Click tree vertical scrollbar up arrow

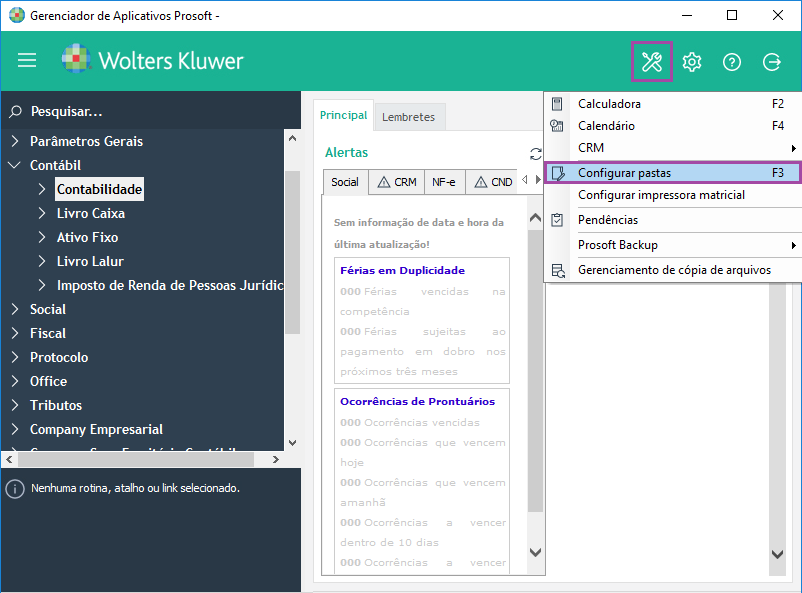pyautogui.click(x=293, y=138)
